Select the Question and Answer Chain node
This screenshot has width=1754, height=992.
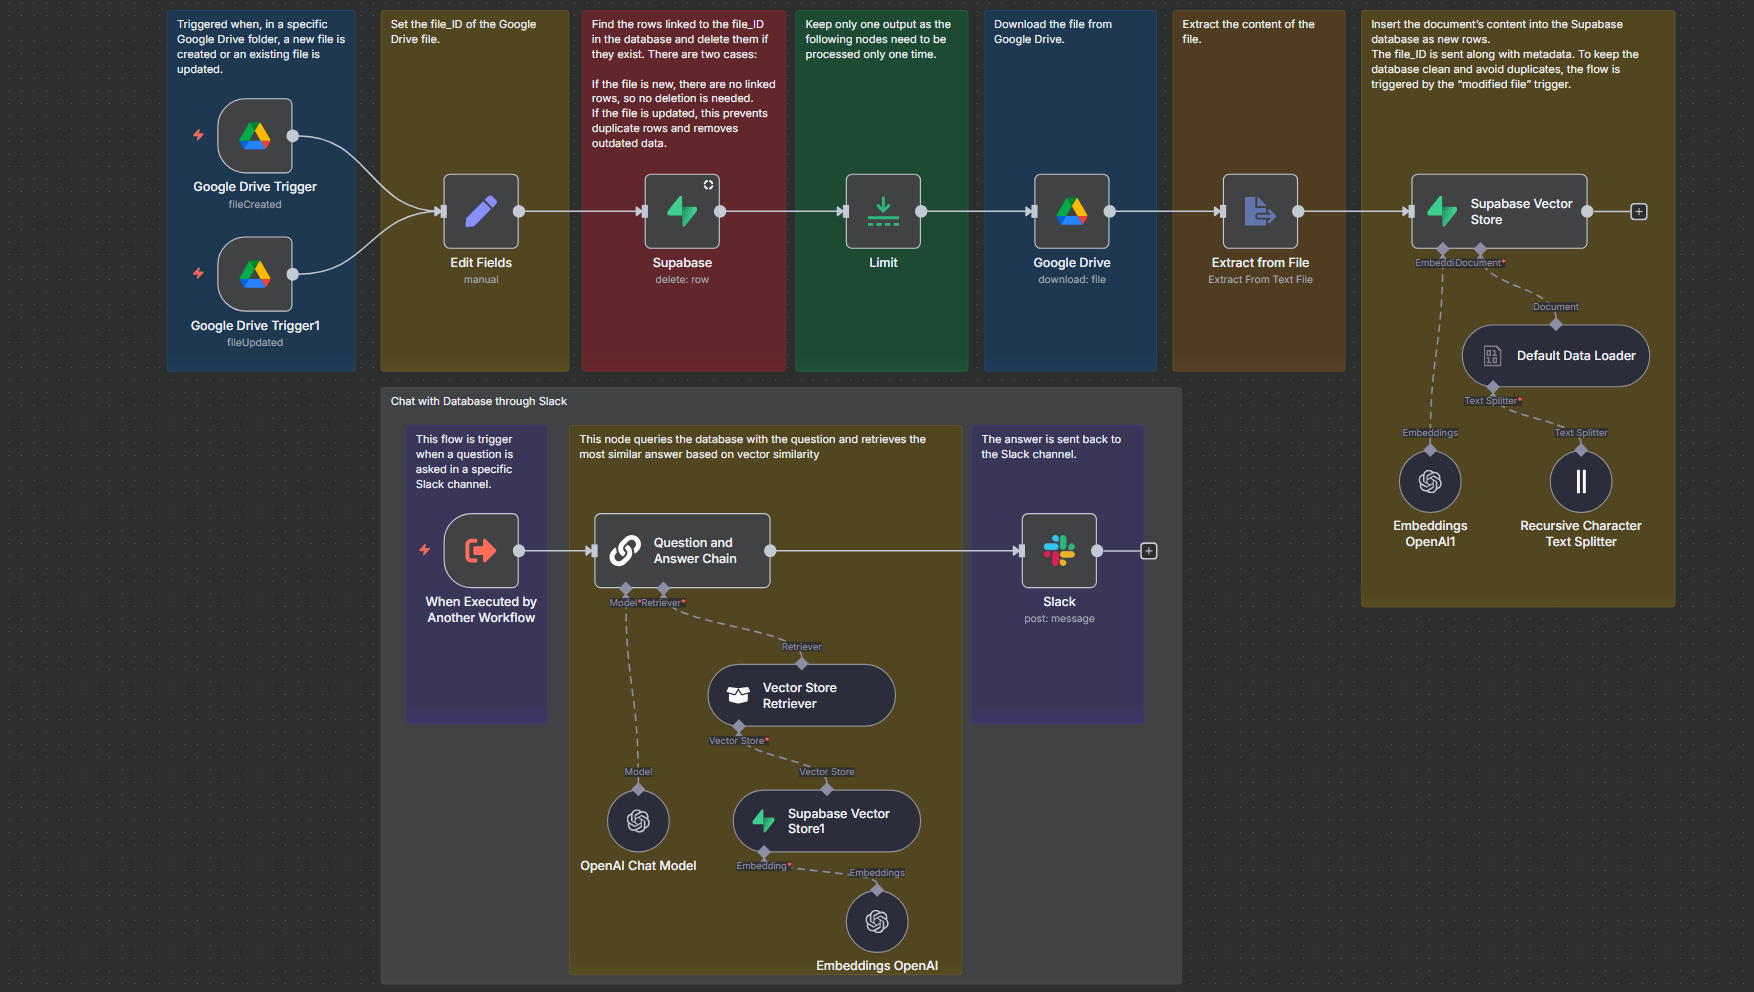[x=682, y=551]
